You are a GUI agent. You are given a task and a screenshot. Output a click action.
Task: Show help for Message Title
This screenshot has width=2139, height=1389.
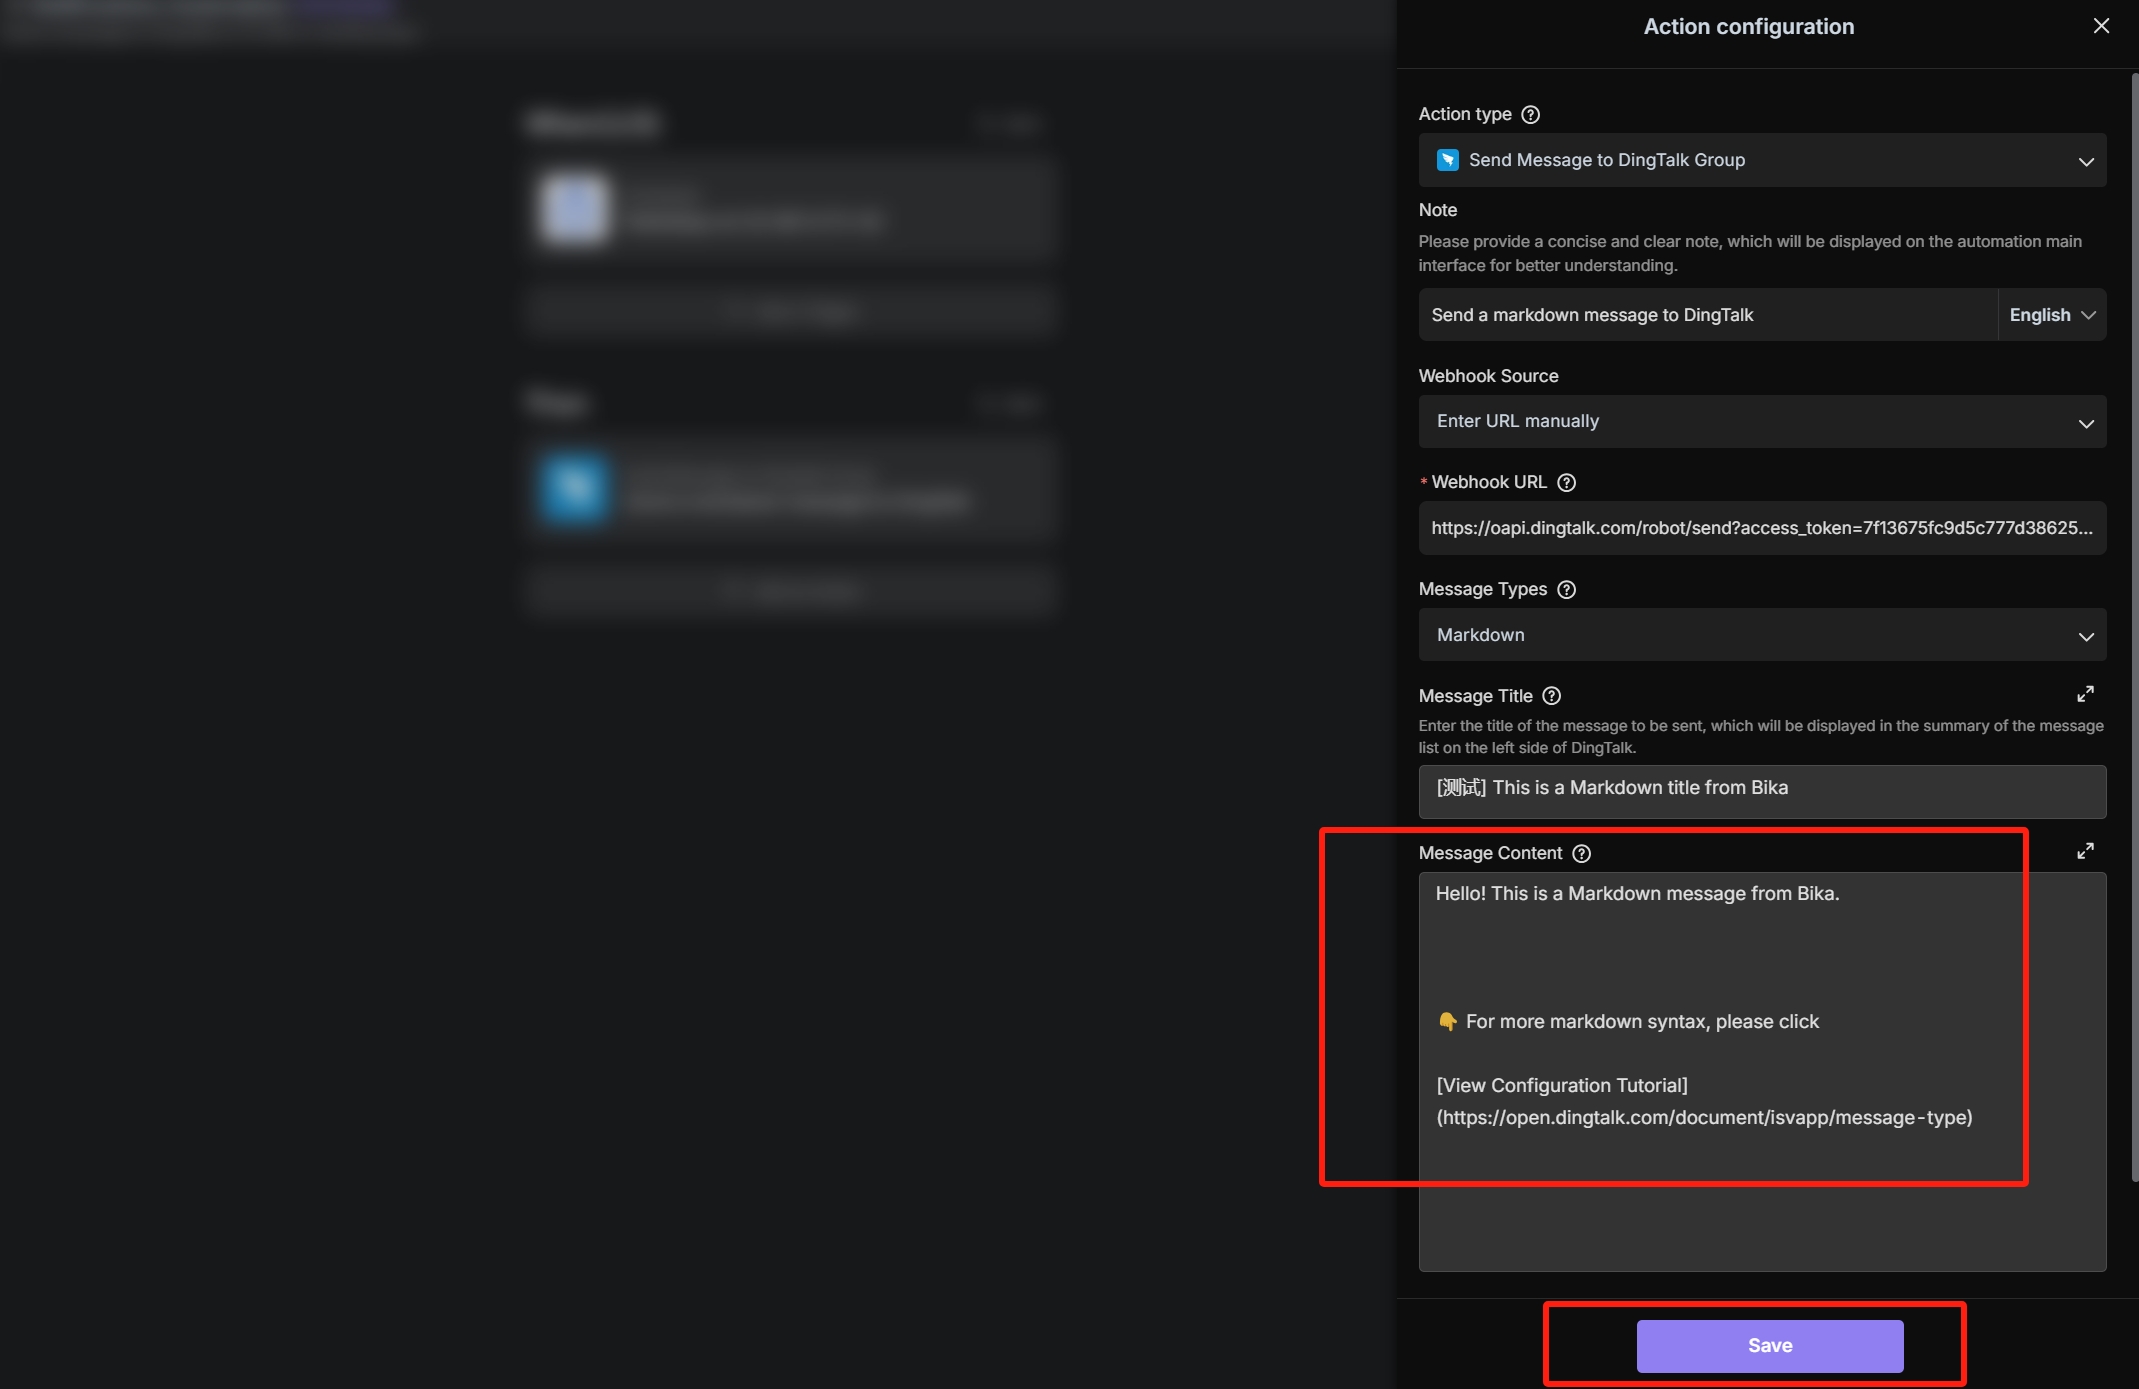[x=1552, y=696]
